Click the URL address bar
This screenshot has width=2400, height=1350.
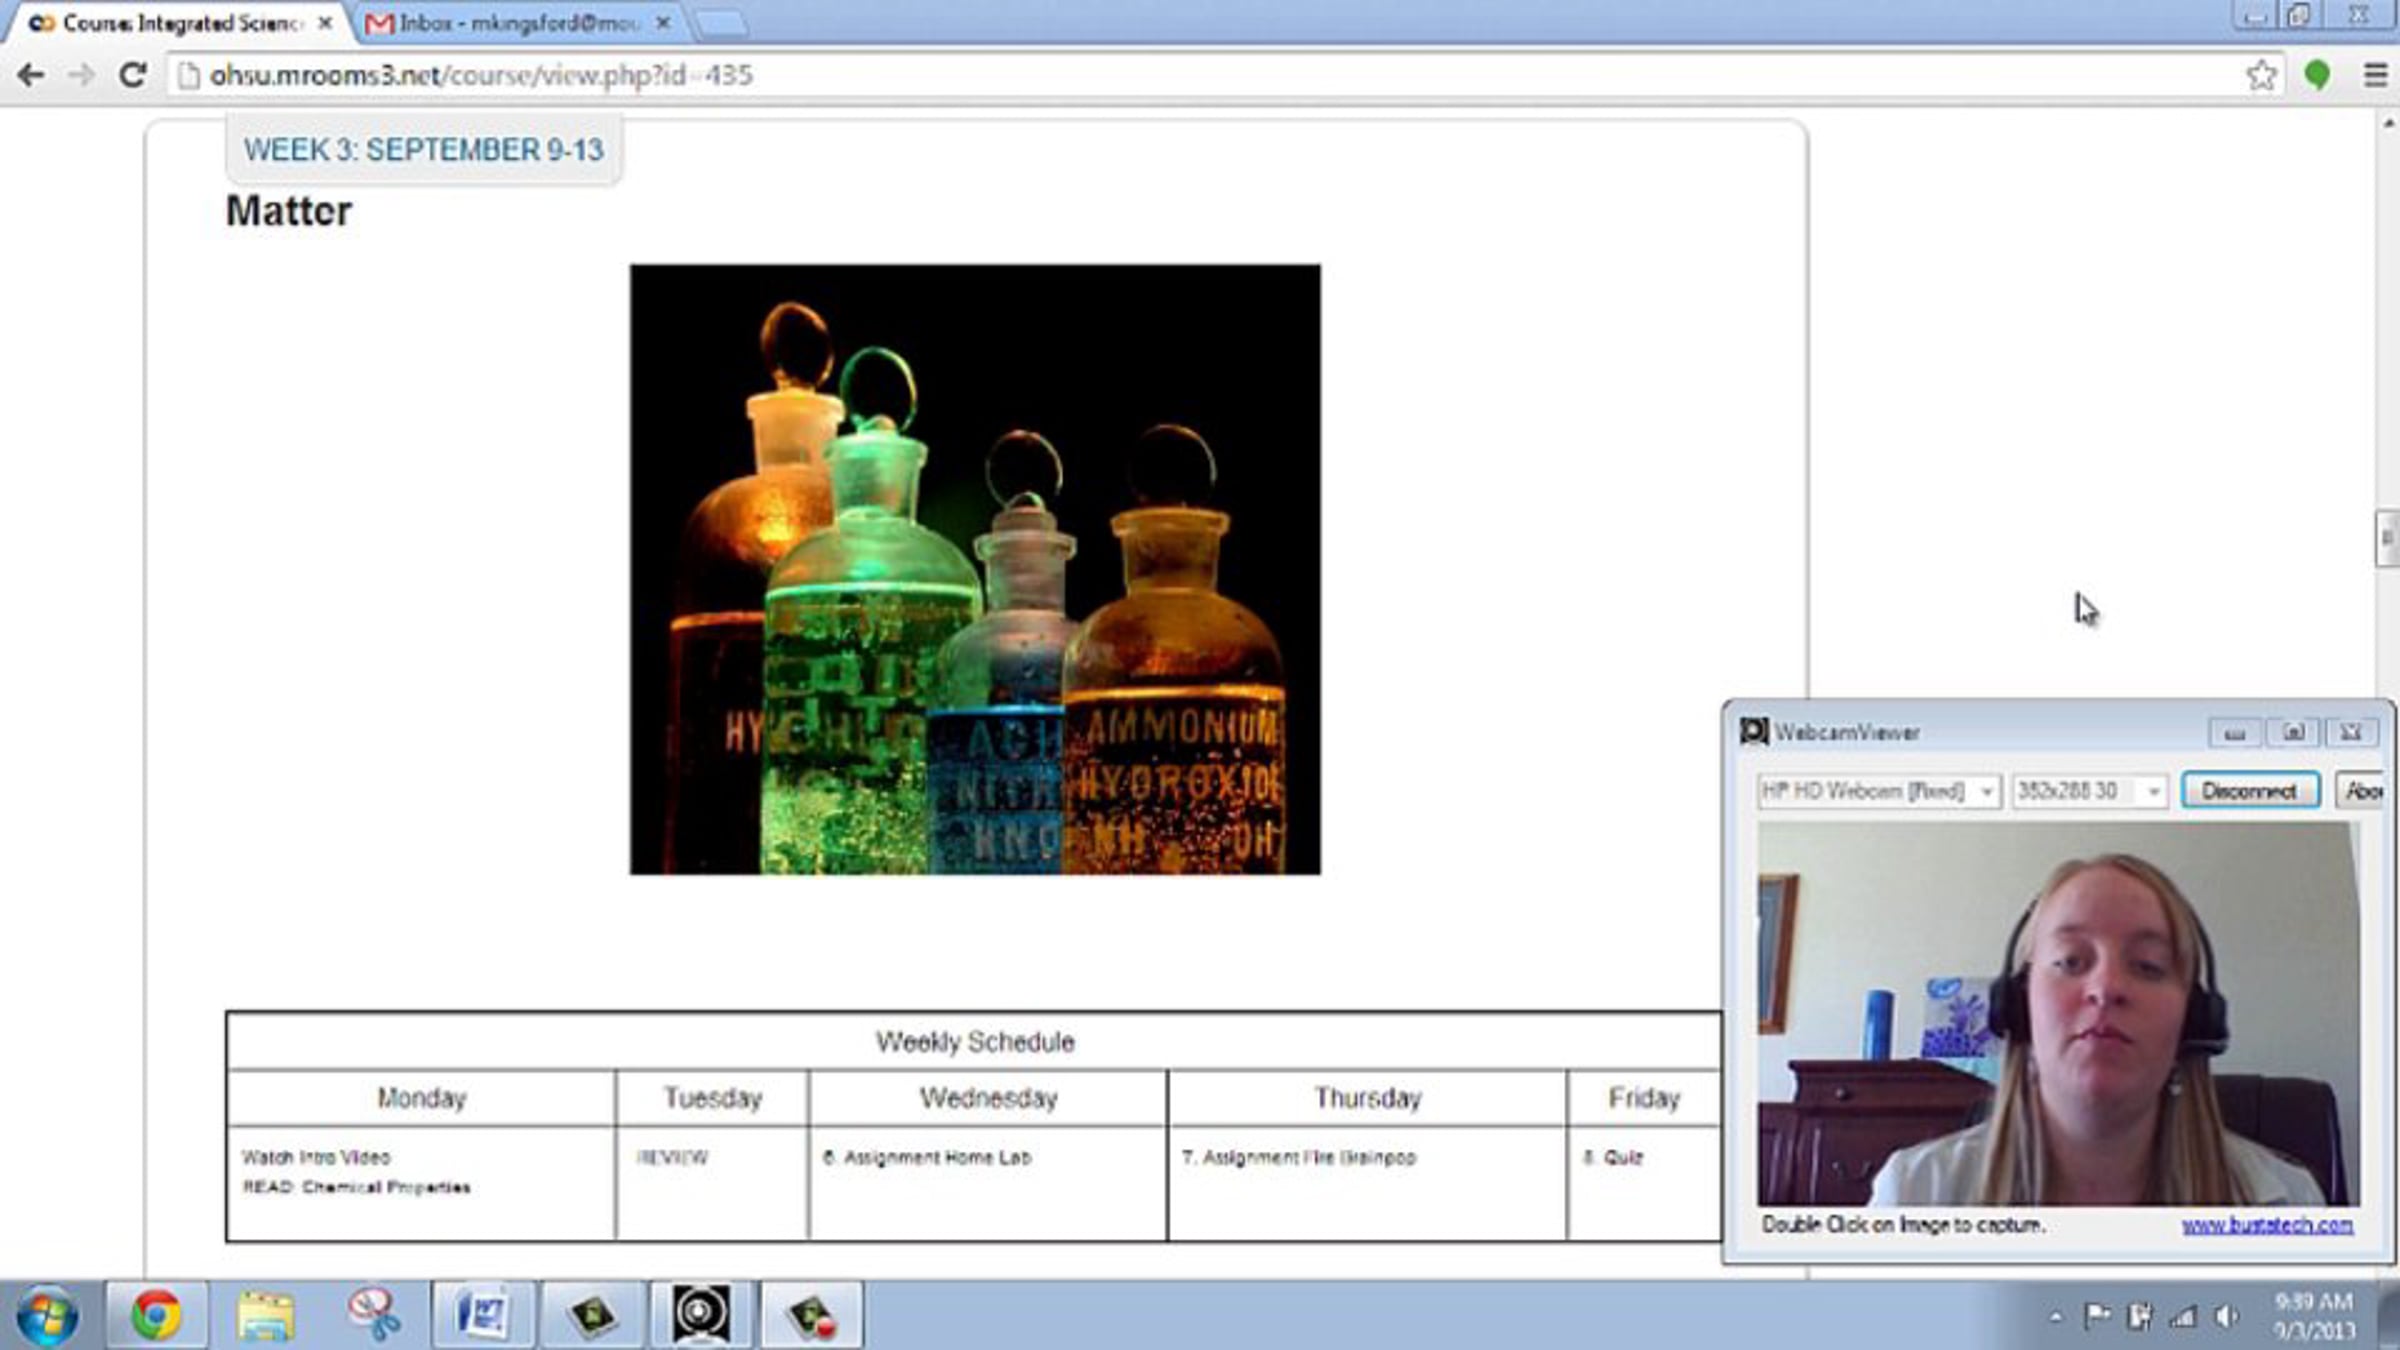tap(1200, 75)
